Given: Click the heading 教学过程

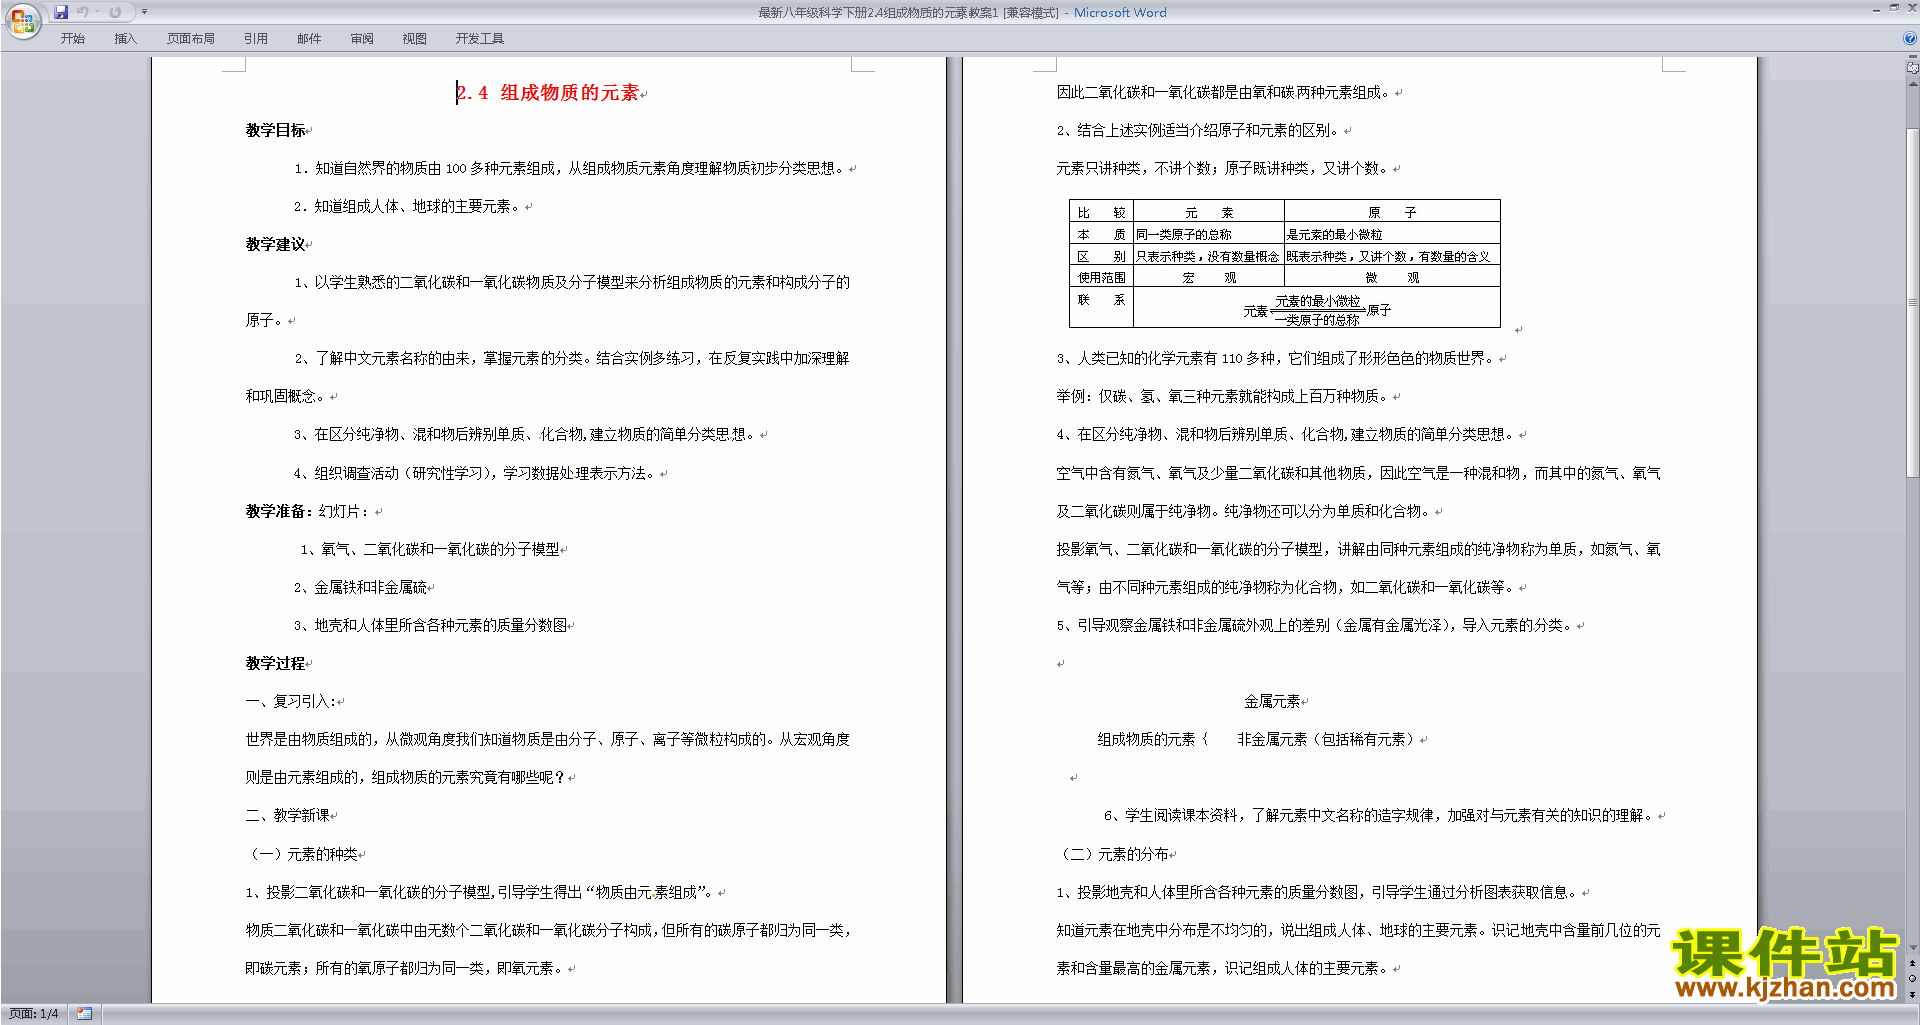Looking at the screenshot, I should [x=276, y=663].
